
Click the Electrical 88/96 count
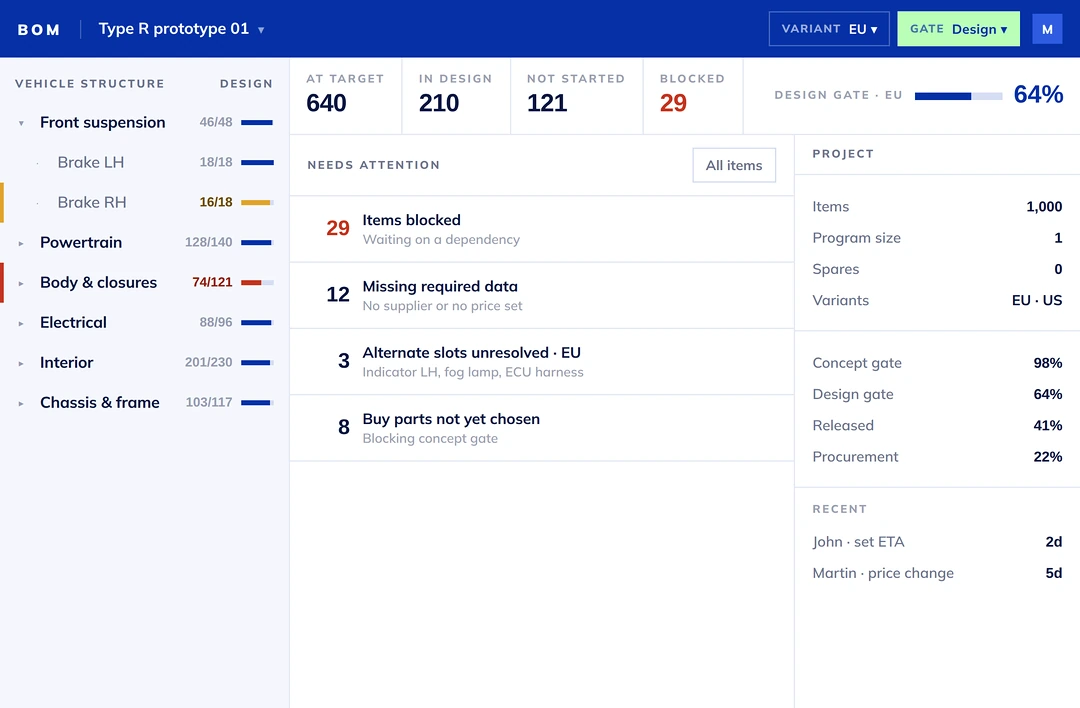(216, 322)
